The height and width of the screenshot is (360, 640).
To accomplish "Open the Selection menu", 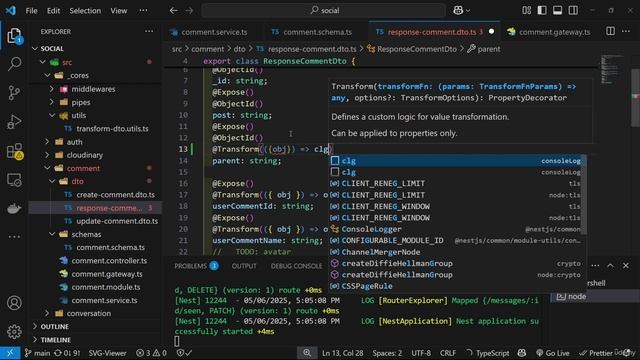I will coord(85,11).
